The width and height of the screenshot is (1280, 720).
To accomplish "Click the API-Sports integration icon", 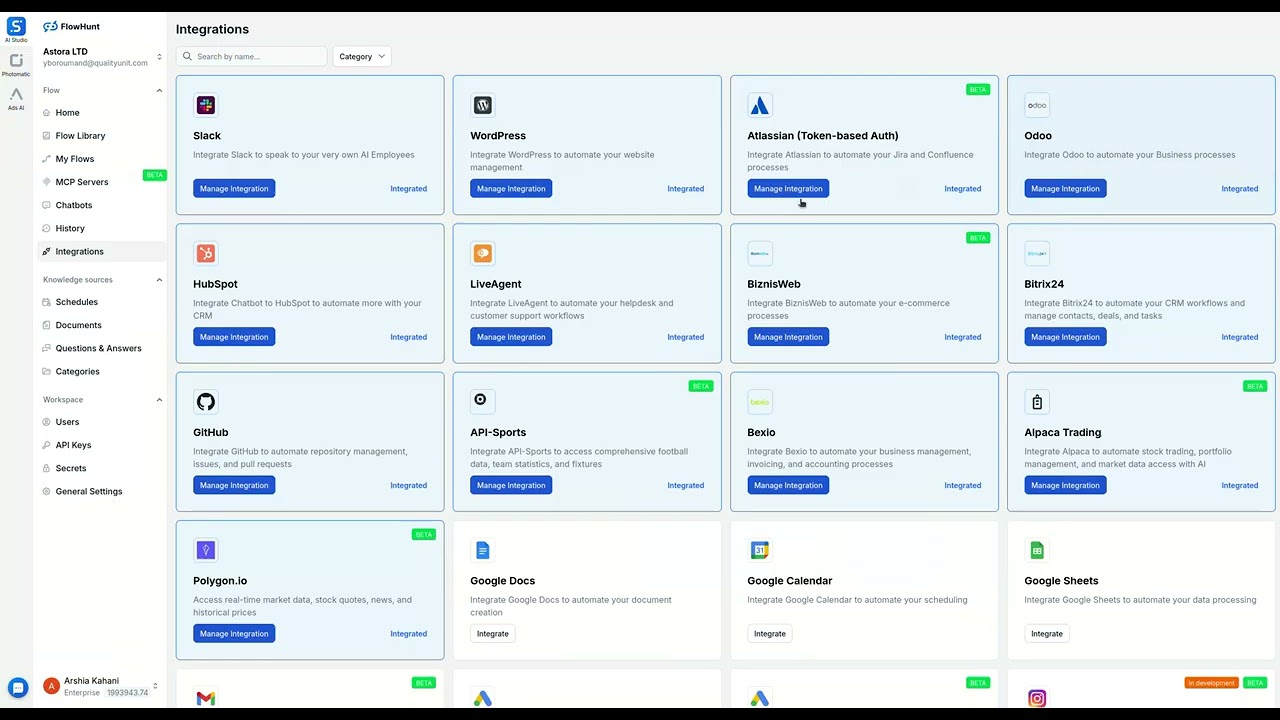I will point(481,400).
